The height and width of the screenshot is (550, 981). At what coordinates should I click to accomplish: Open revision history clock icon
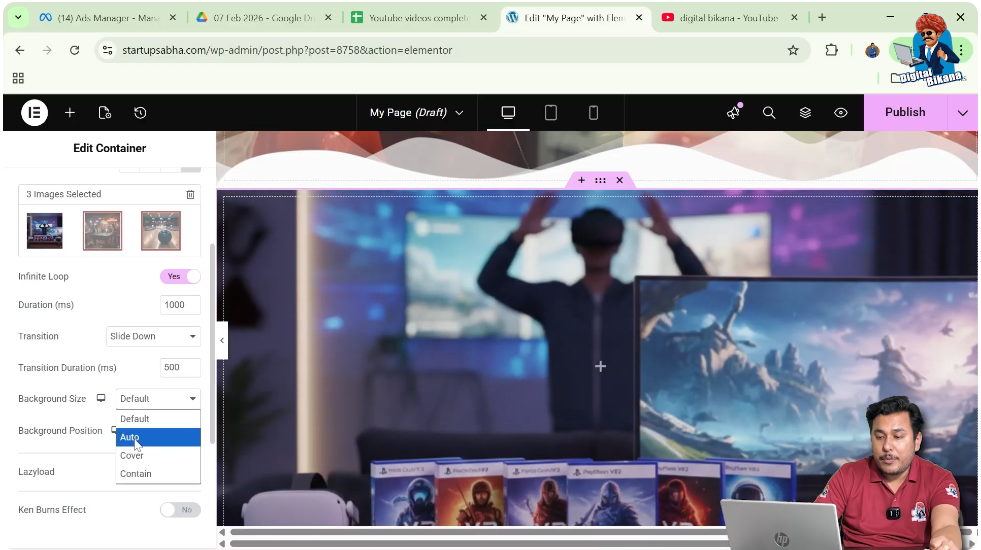140,113
